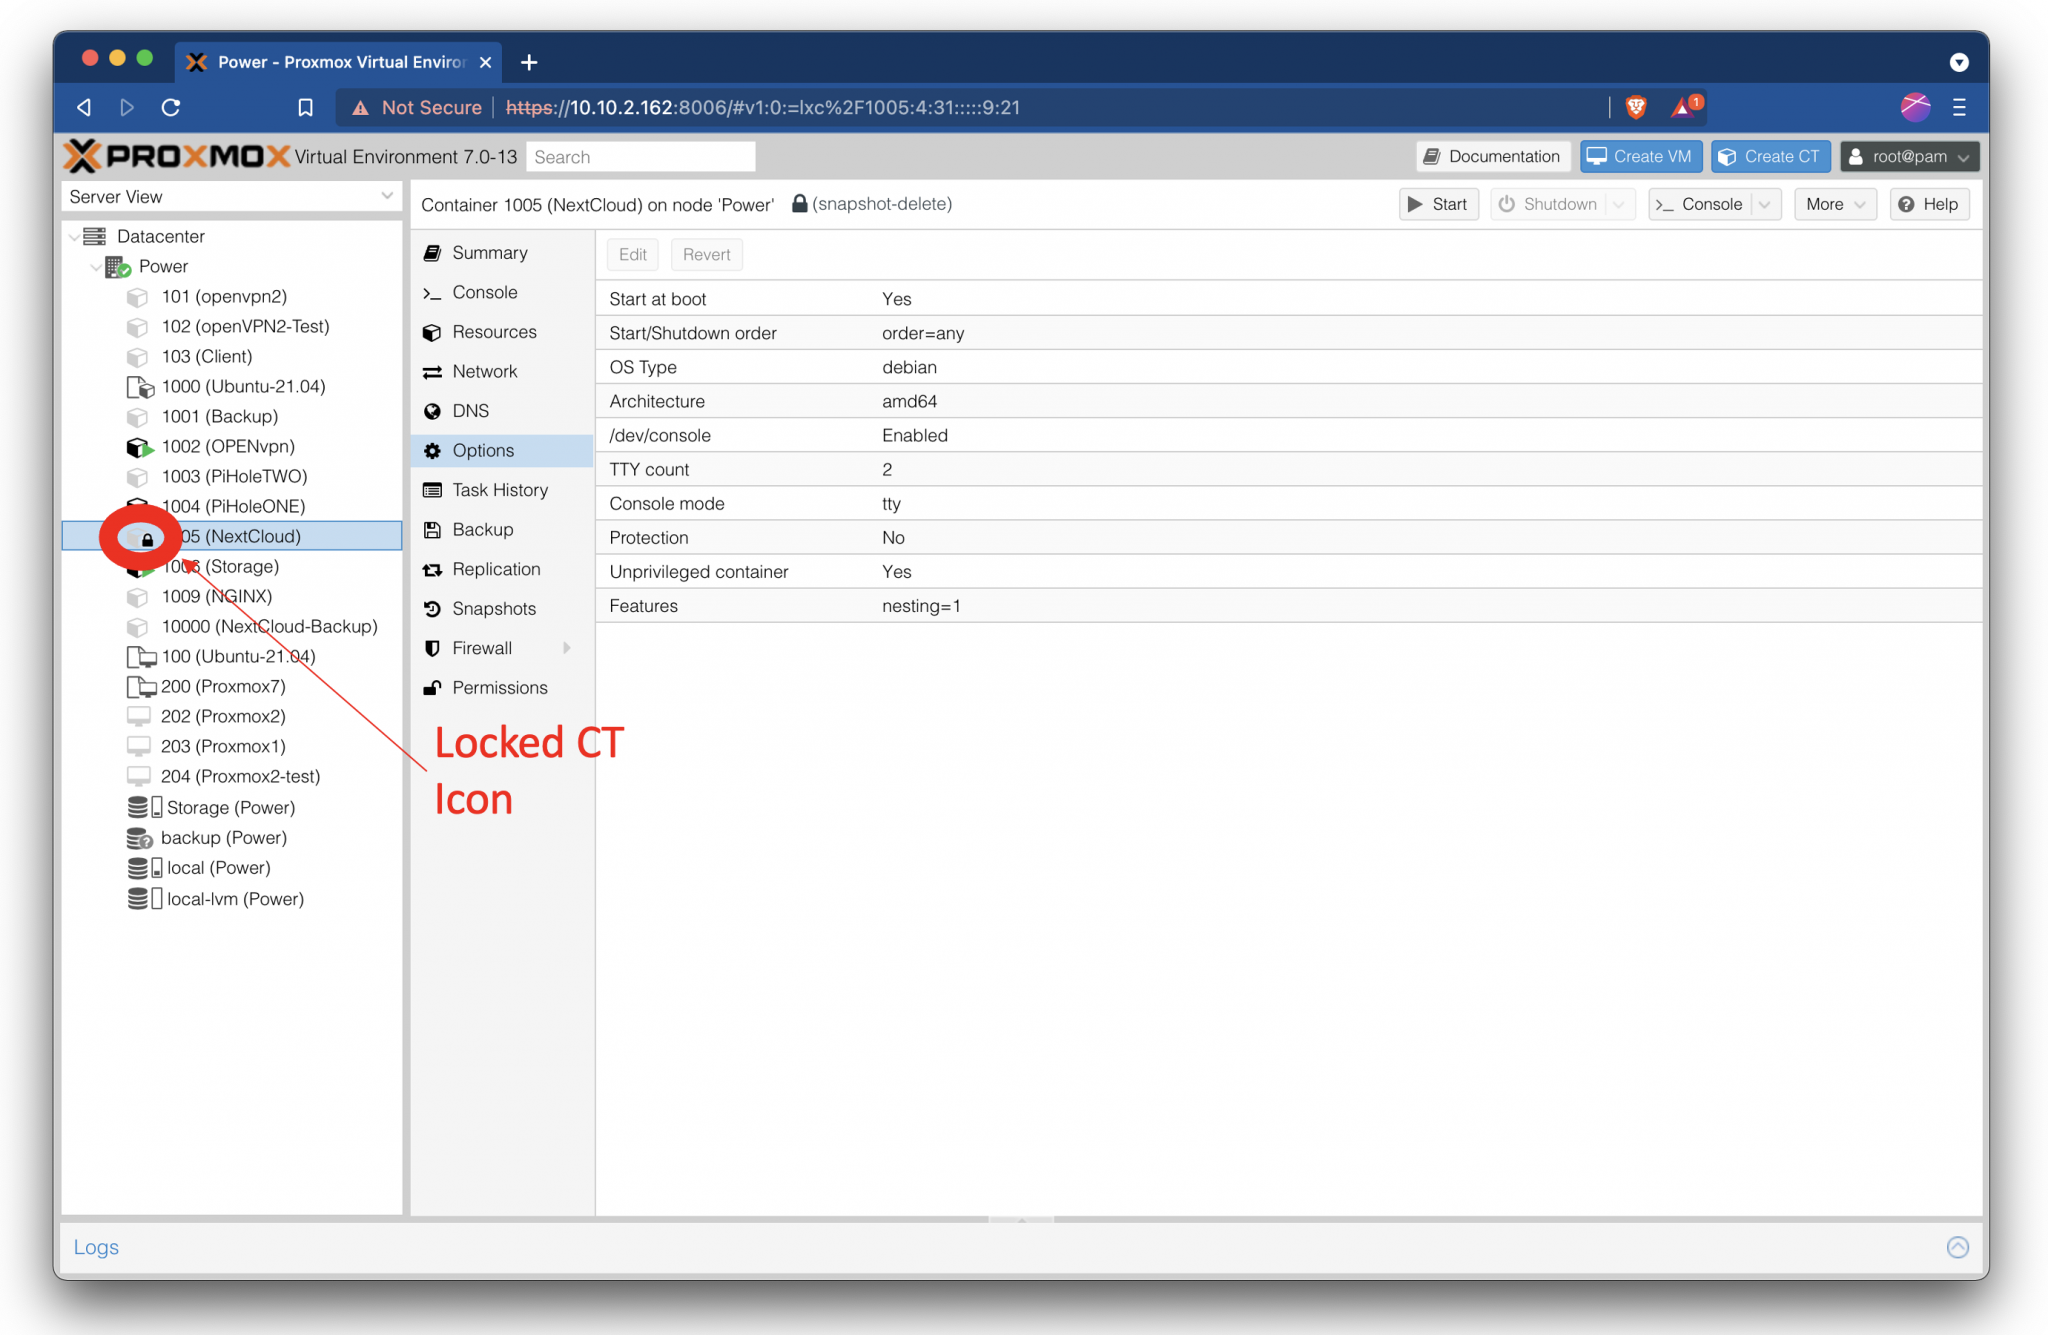Open the Backup panel icon
This screenshot has width=2048, height=1335.
[x=433, y=529]
